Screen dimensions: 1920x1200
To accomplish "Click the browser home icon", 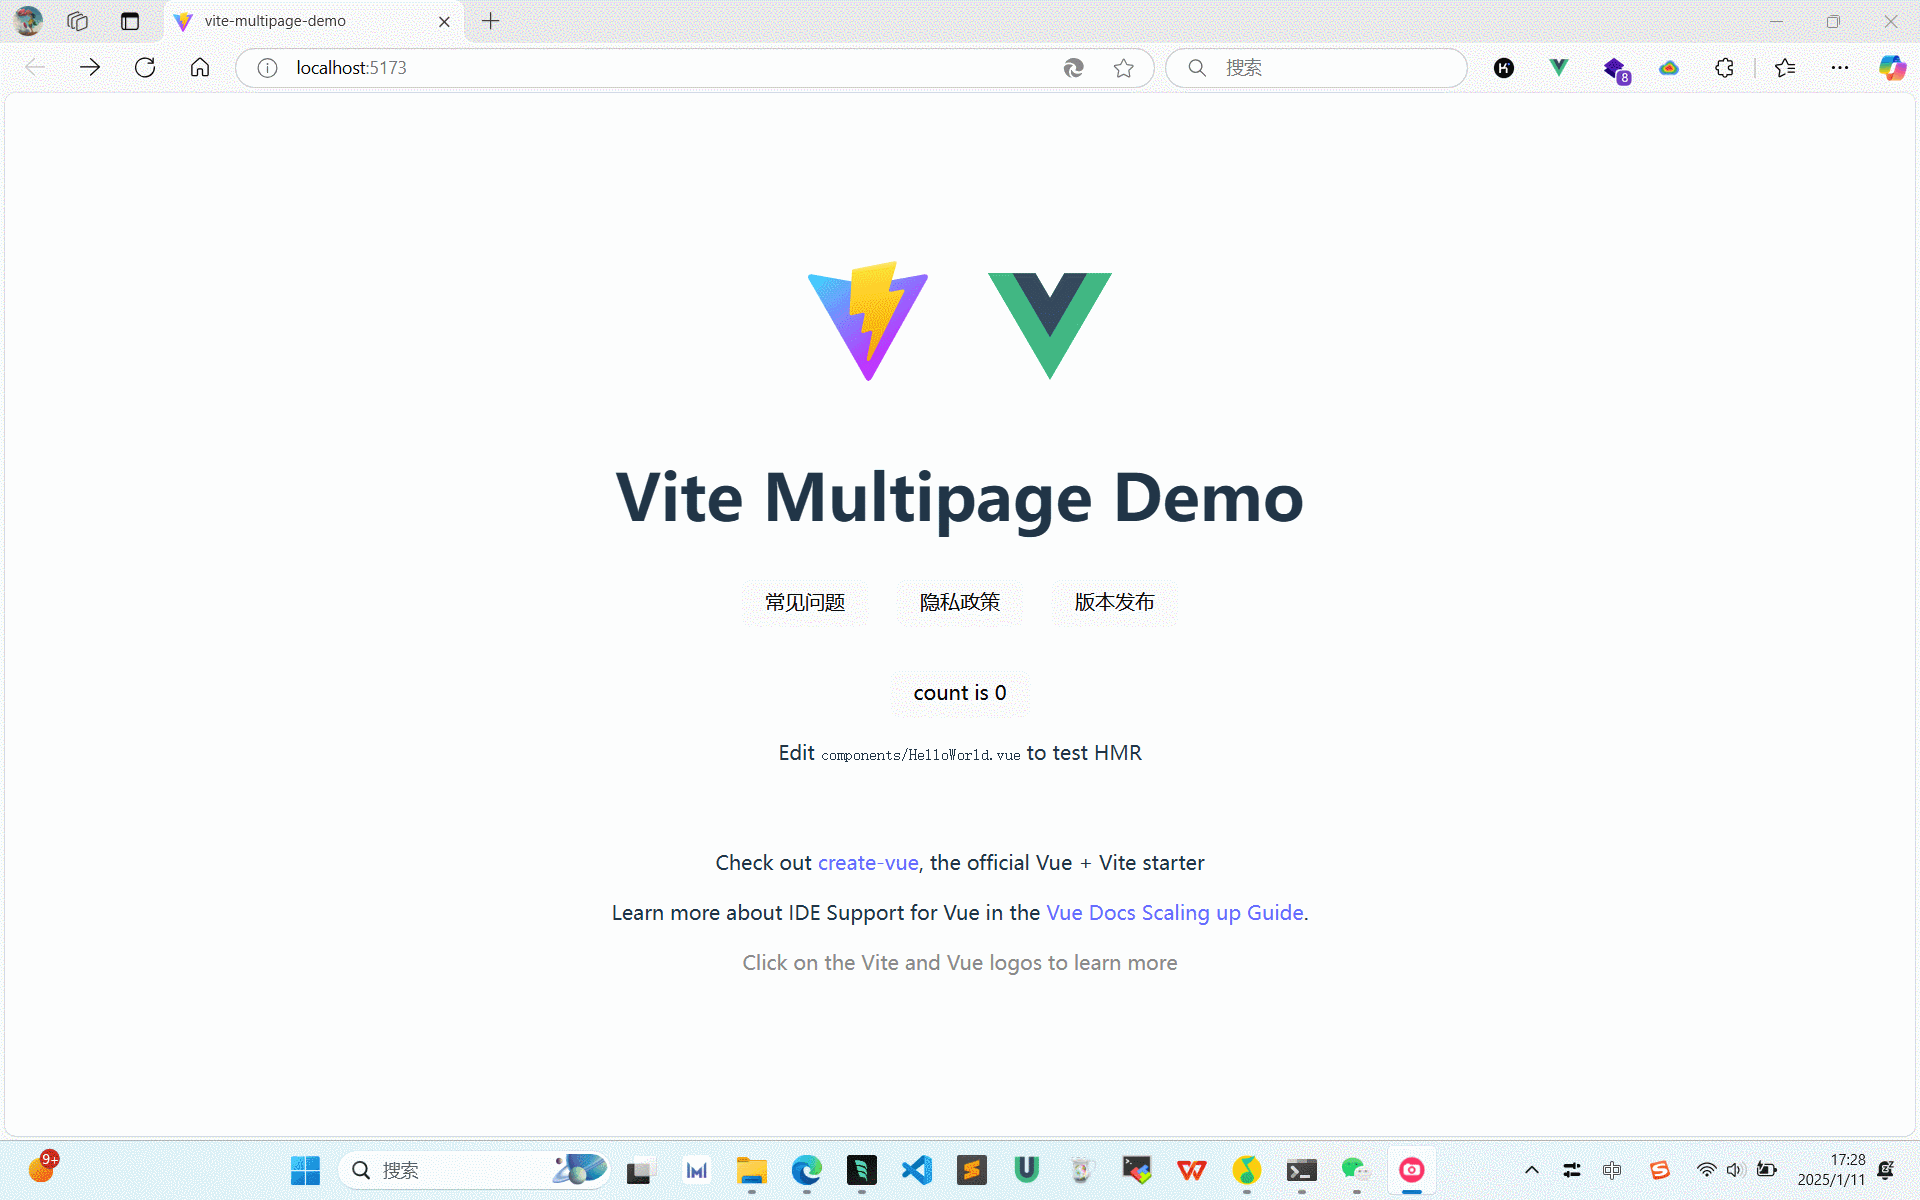I will point(200,68).
